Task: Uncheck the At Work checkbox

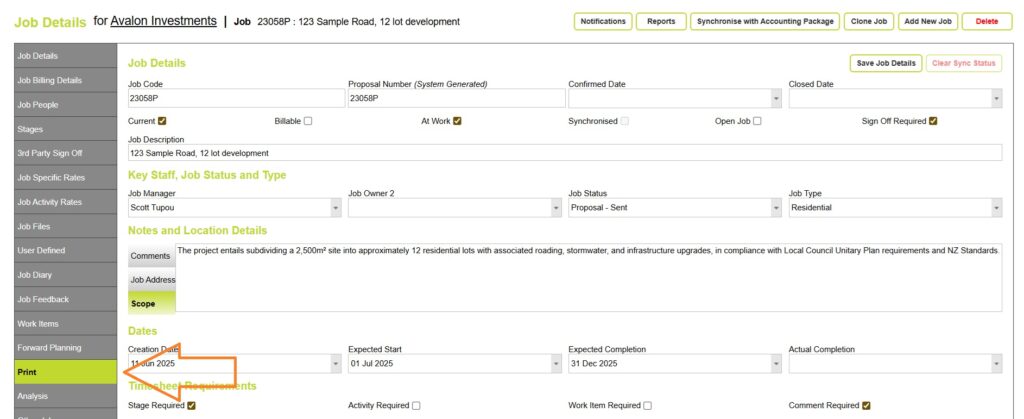Action: [457, 121]
